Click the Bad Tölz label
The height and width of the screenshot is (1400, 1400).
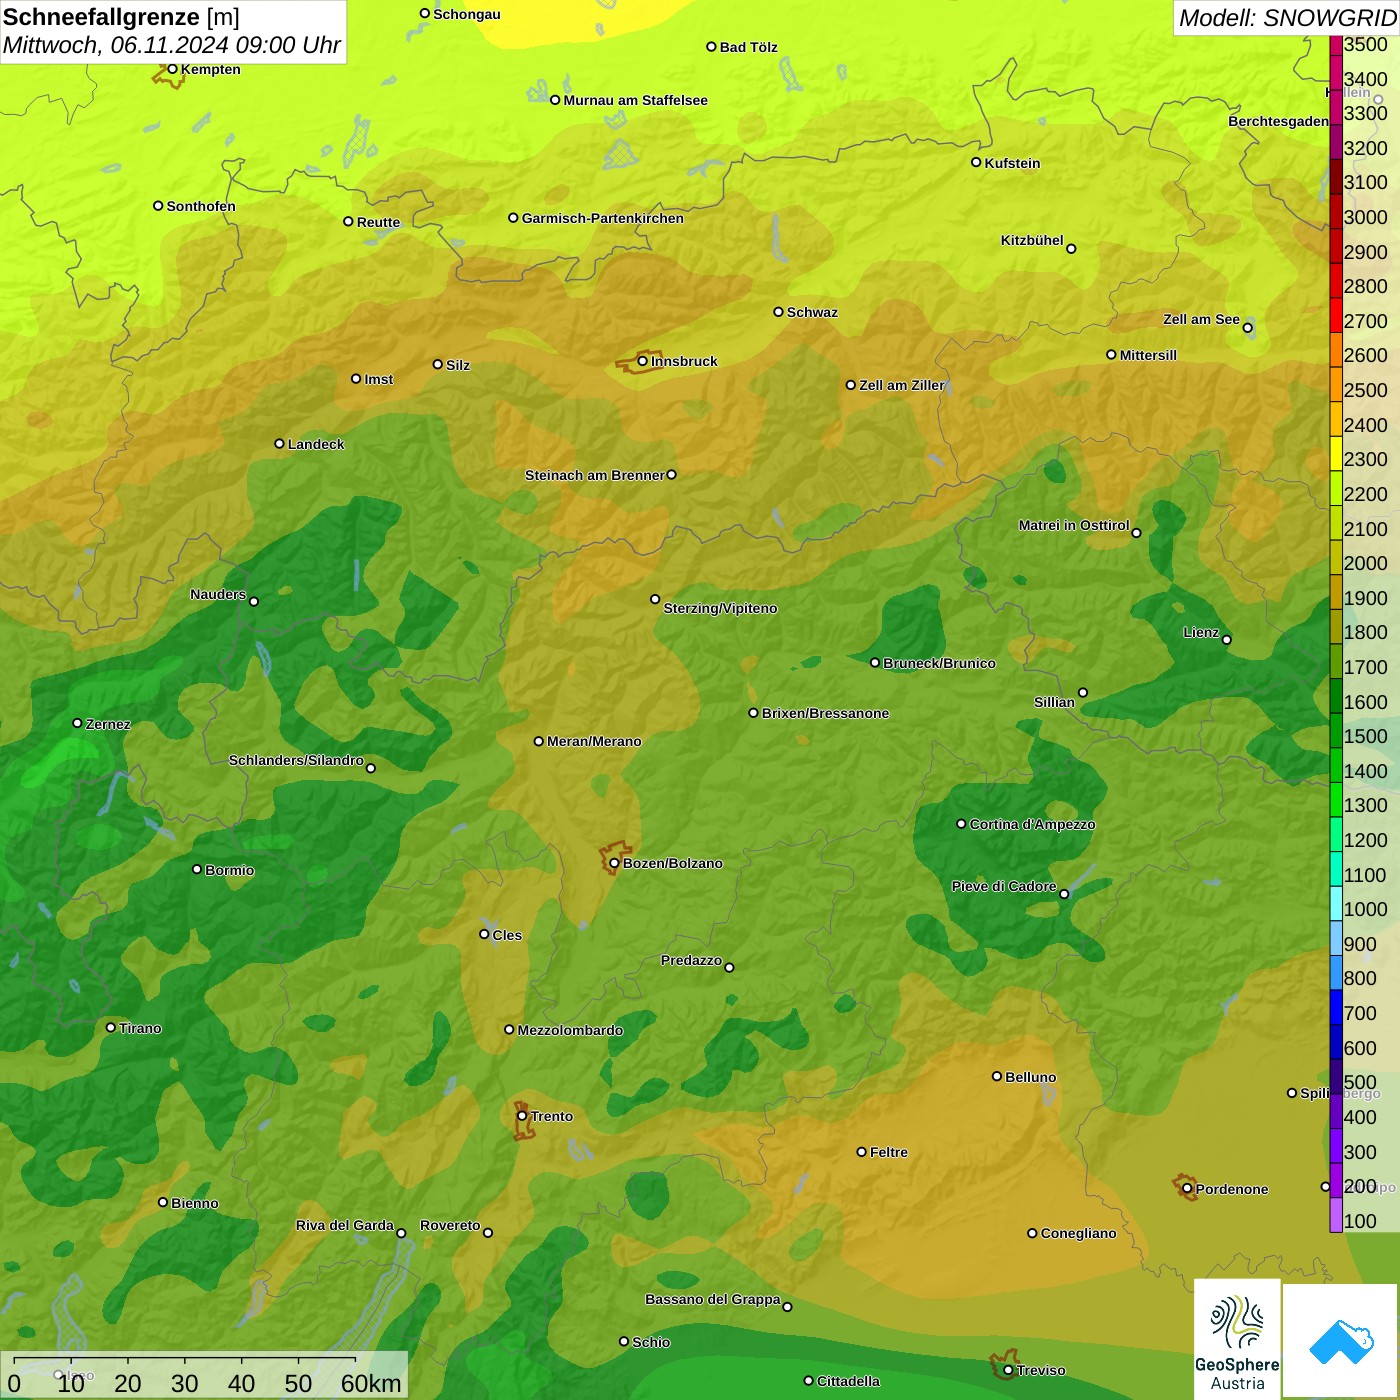click(749, 47)
